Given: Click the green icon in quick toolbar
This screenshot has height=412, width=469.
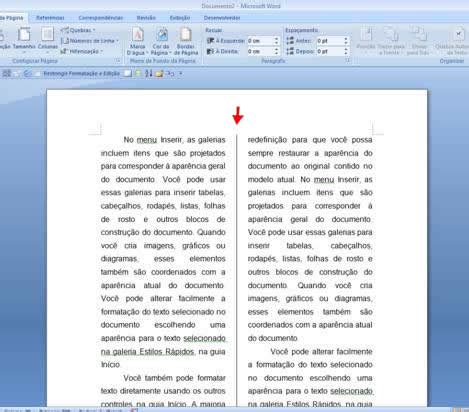Looking at the screenshot, I should [x=138, y=73].
